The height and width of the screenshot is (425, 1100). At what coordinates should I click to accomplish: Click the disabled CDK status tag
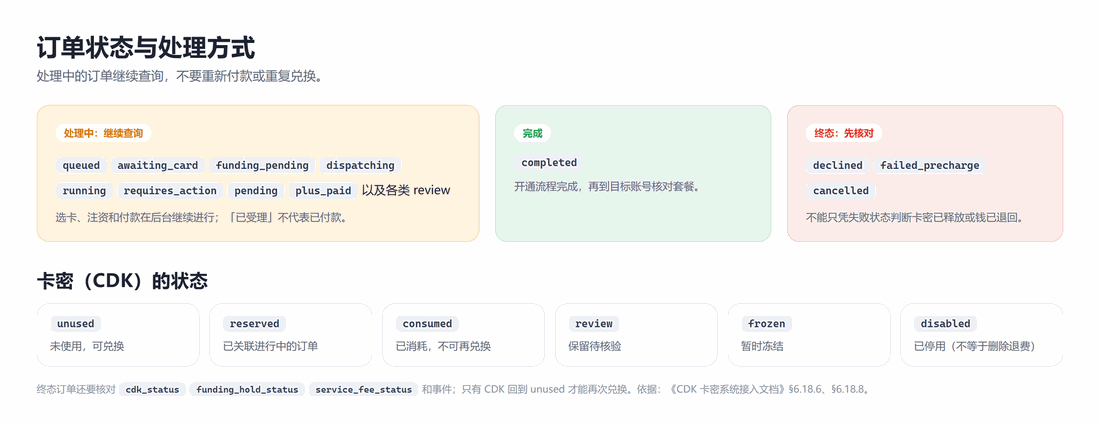pos(945,324)
